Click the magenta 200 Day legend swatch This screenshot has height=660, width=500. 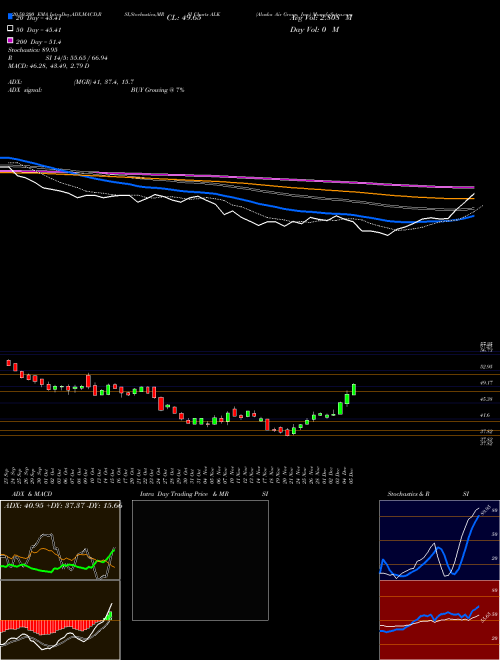[10, 40]
